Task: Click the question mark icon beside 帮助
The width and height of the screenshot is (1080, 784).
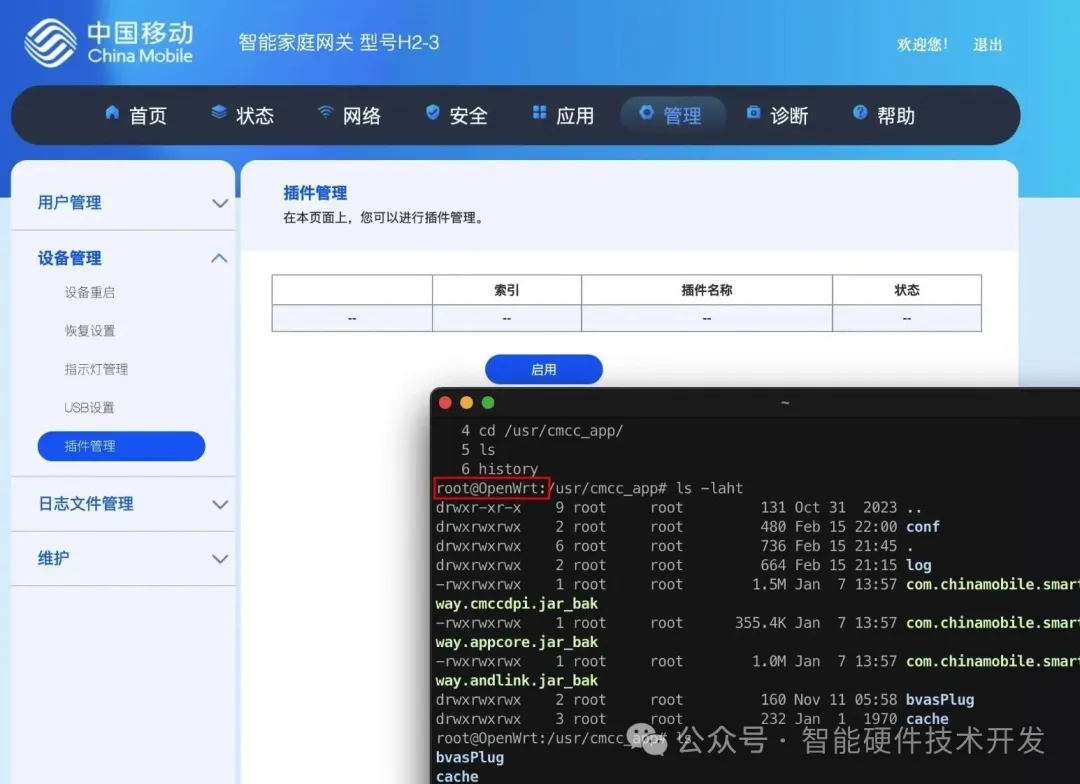Action: coord(860,113)
